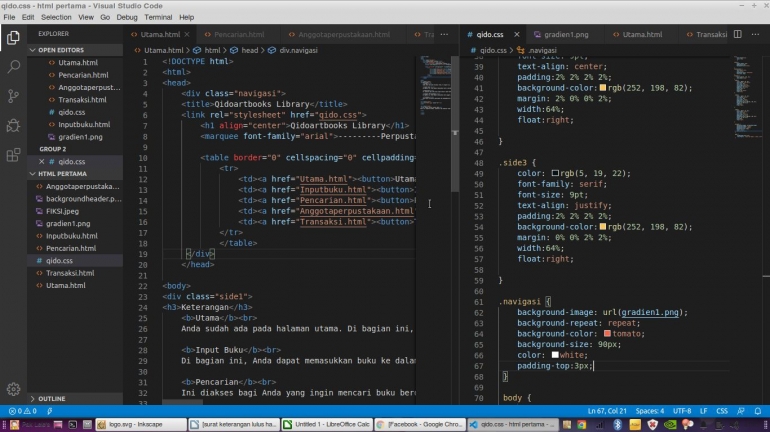This screenshot has width=770, height=432.
Task: Open the Search view in the activity bar
Action: [13, 67]
